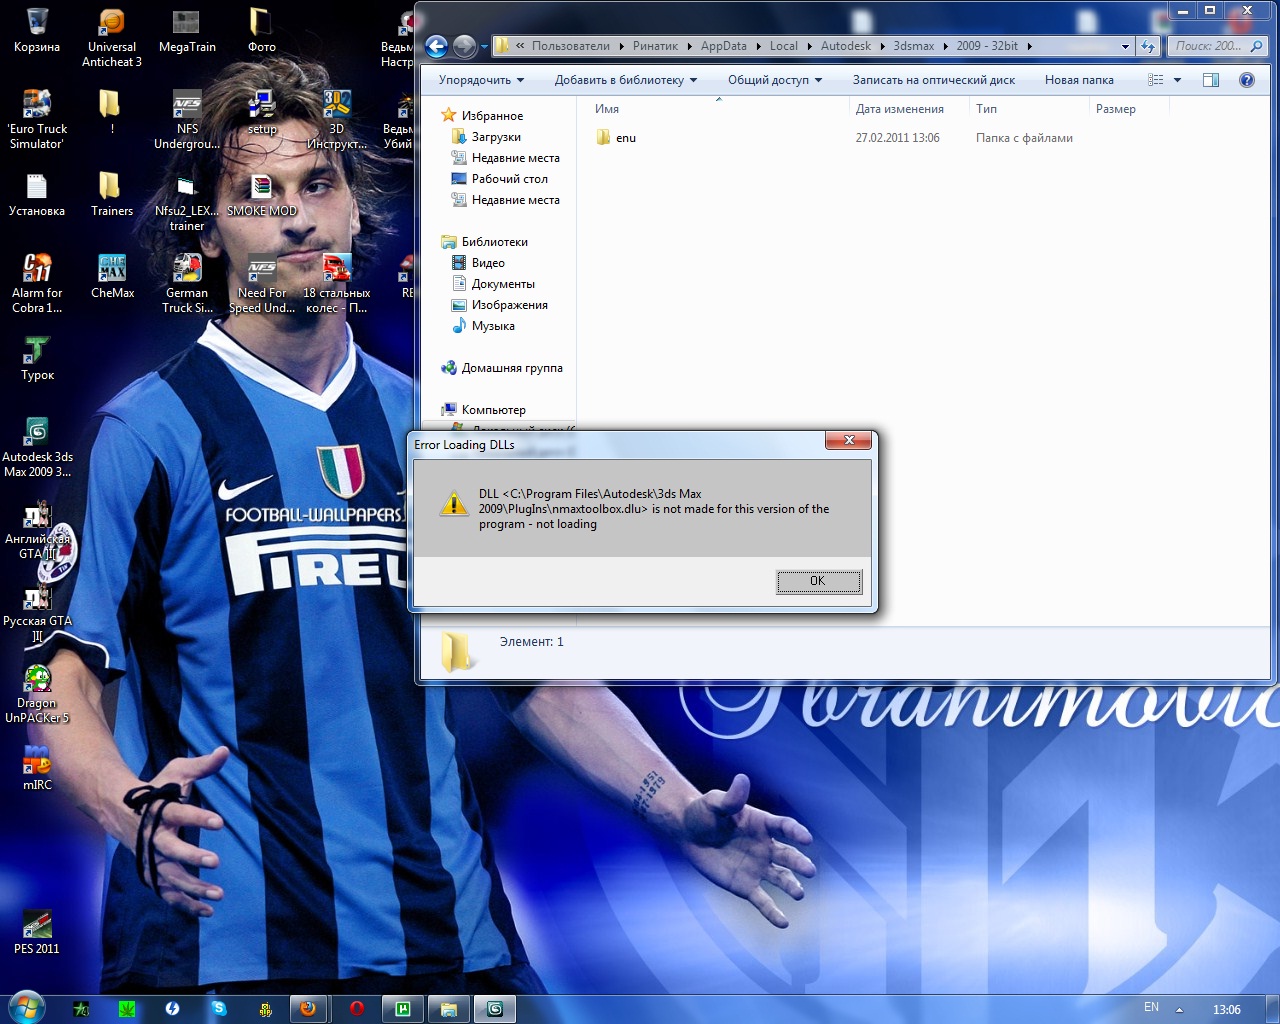Go back in Explorer window
Screen dimensions: 1280x1024
pyautogui.click(x=436, y=46)
